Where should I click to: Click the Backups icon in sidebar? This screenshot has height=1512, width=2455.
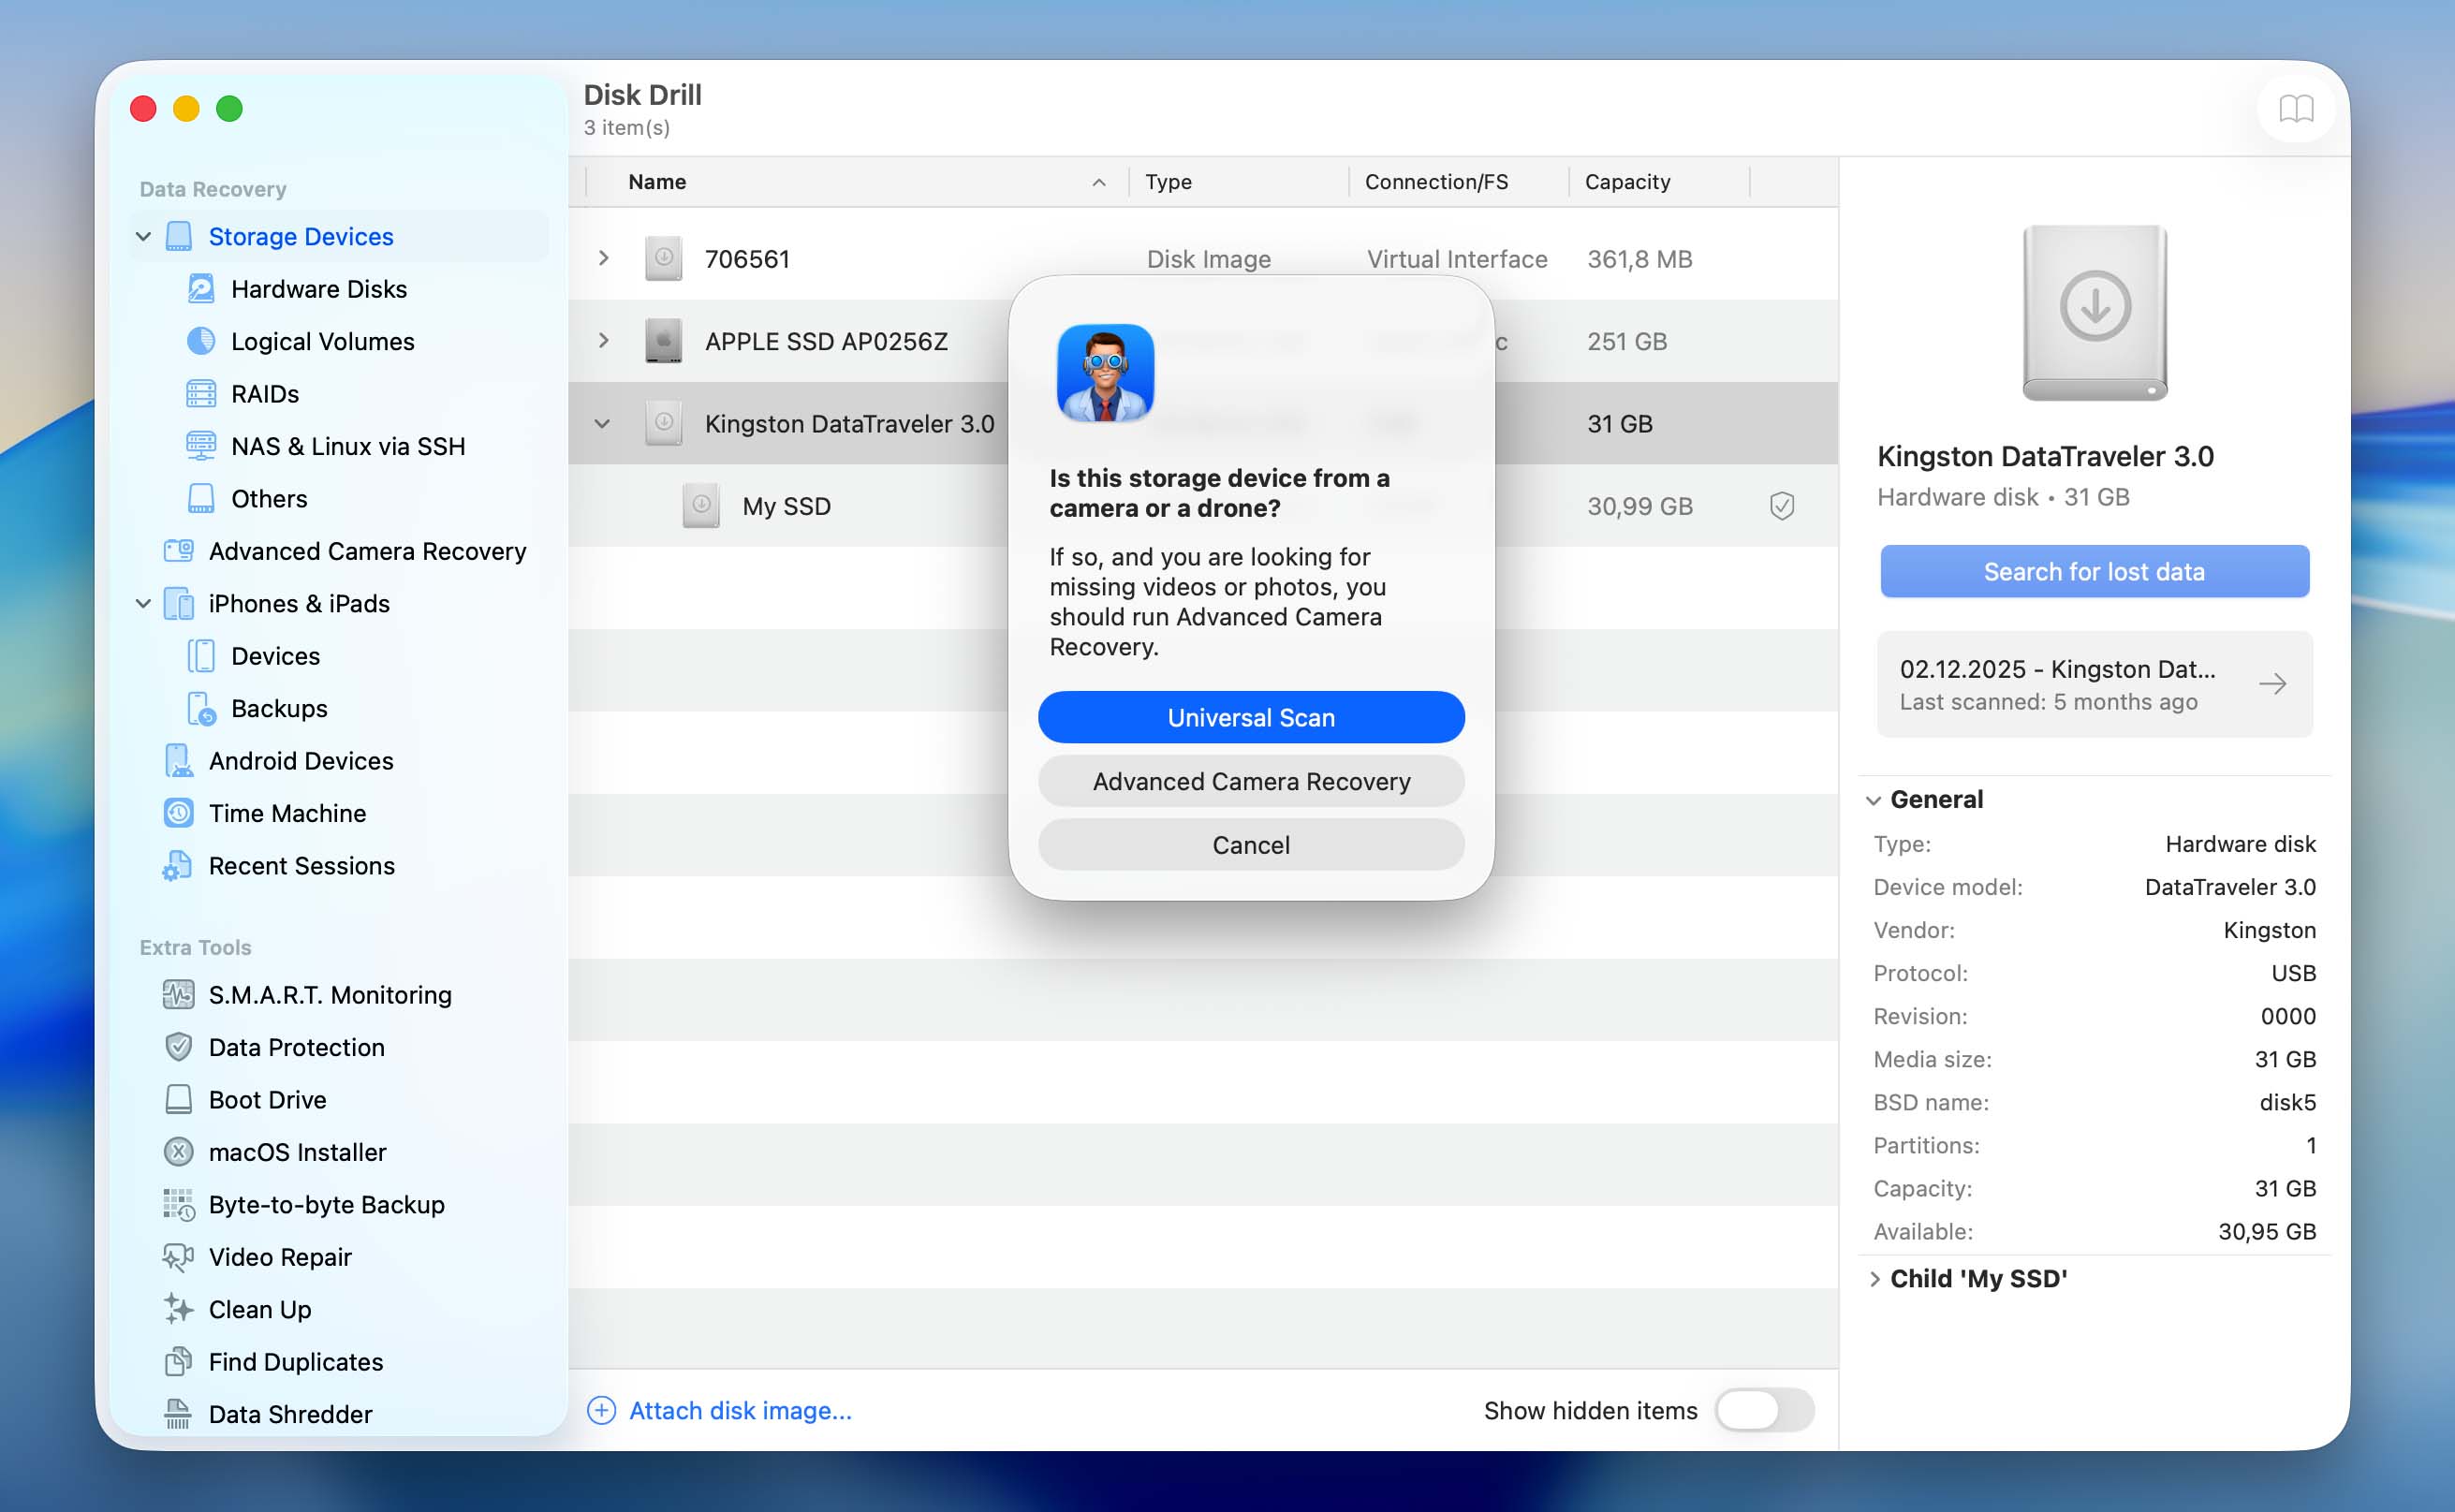tap(201, 708)
